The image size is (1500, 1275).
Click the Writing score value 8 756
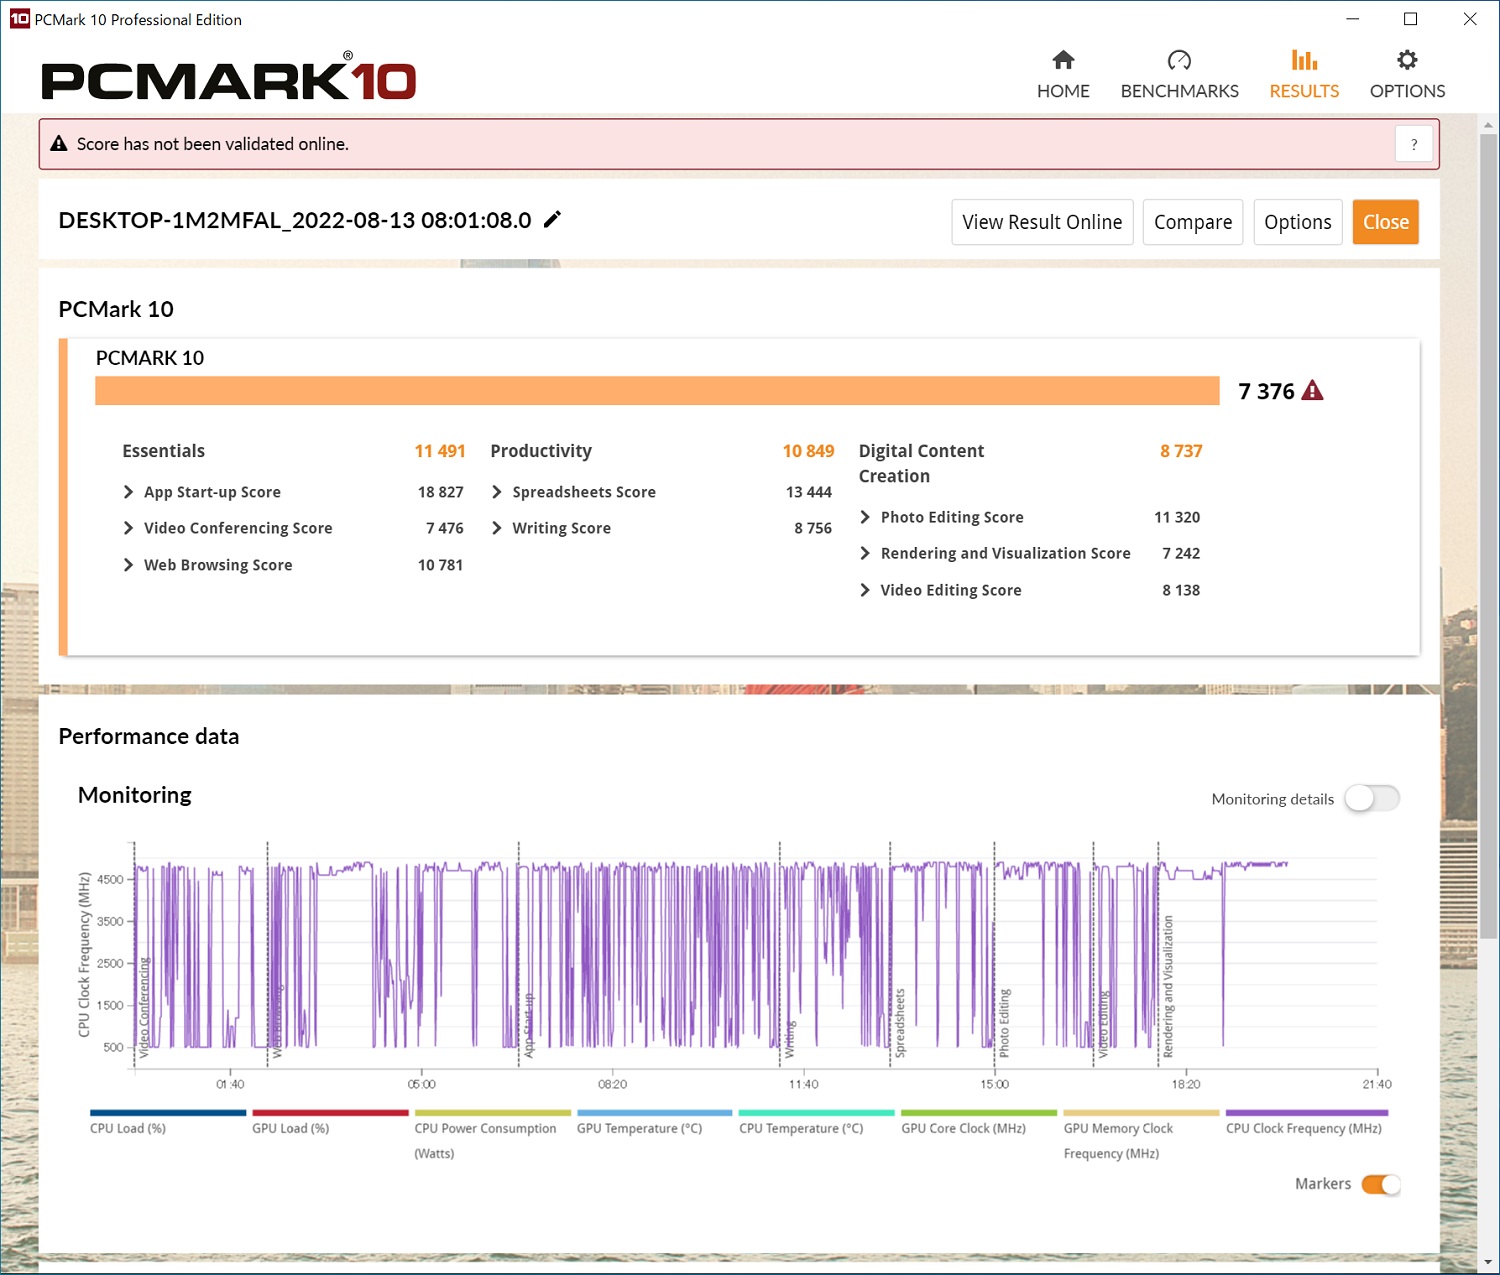(x=813, y=528)
